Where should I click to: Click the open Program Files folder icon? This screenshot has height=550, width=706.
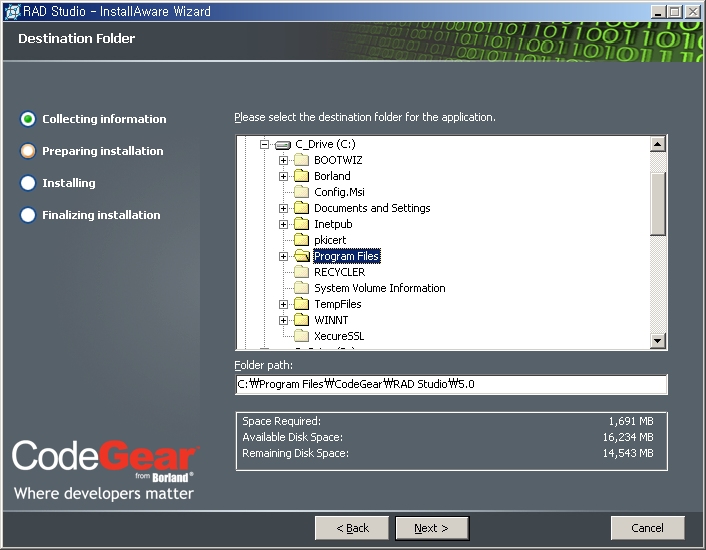coord(301,256)
